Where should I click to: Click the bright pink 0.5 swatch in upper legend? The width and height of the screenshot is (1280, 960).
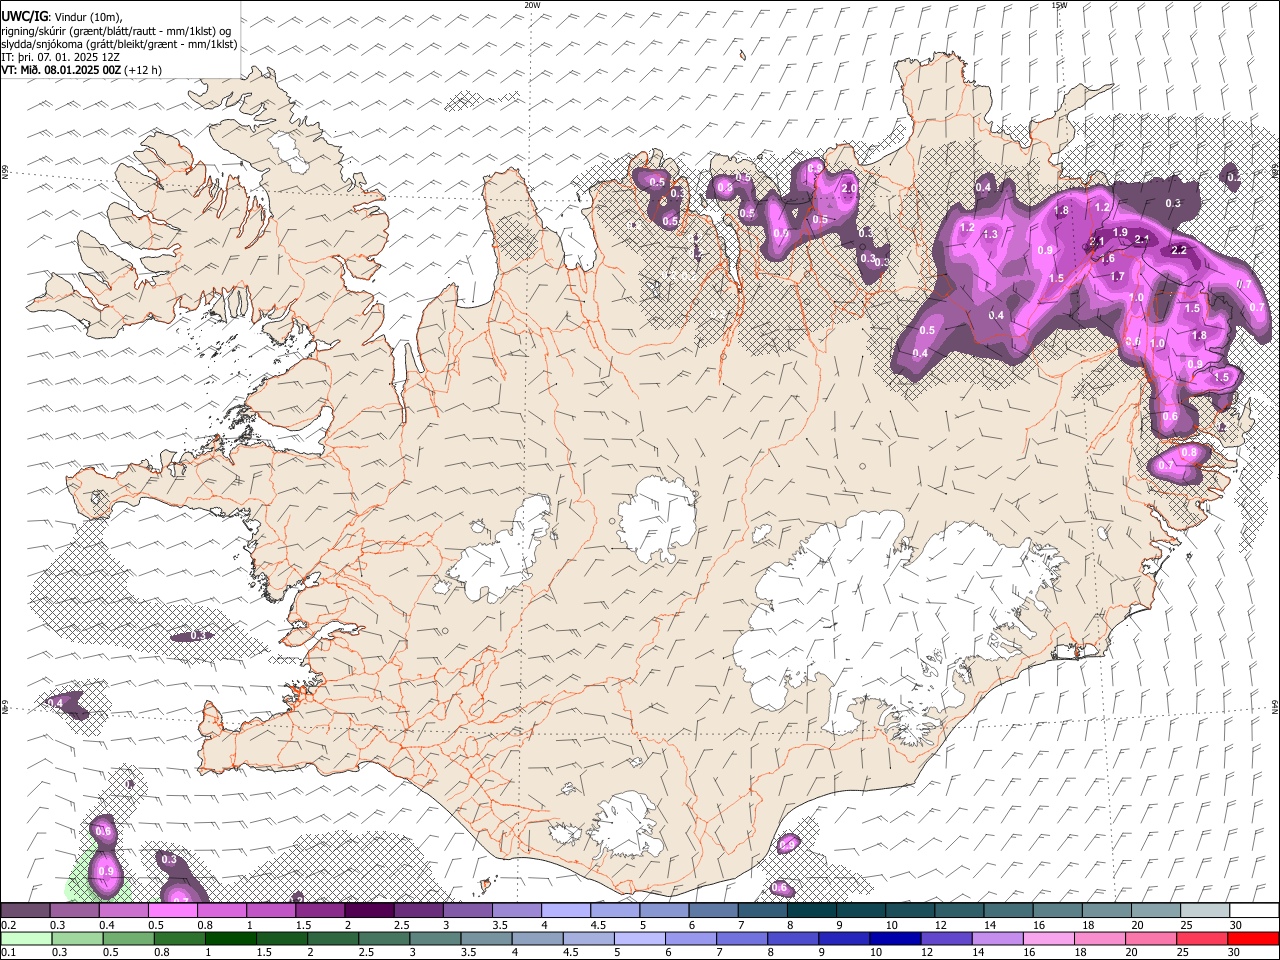[172, 910]
